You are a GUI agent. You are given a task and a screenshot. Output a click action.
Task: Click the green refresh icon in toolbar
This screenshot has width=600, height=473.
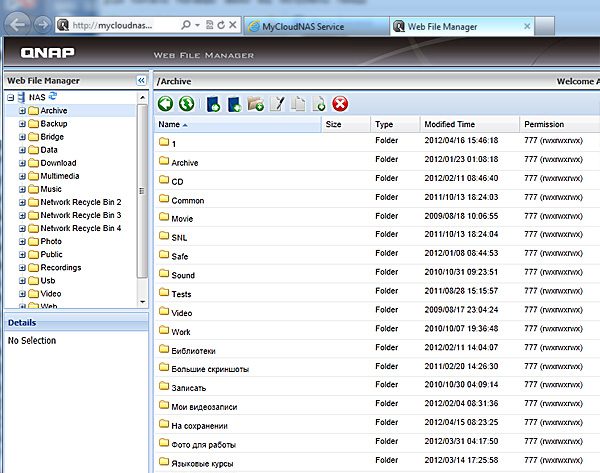click(185, 103)
